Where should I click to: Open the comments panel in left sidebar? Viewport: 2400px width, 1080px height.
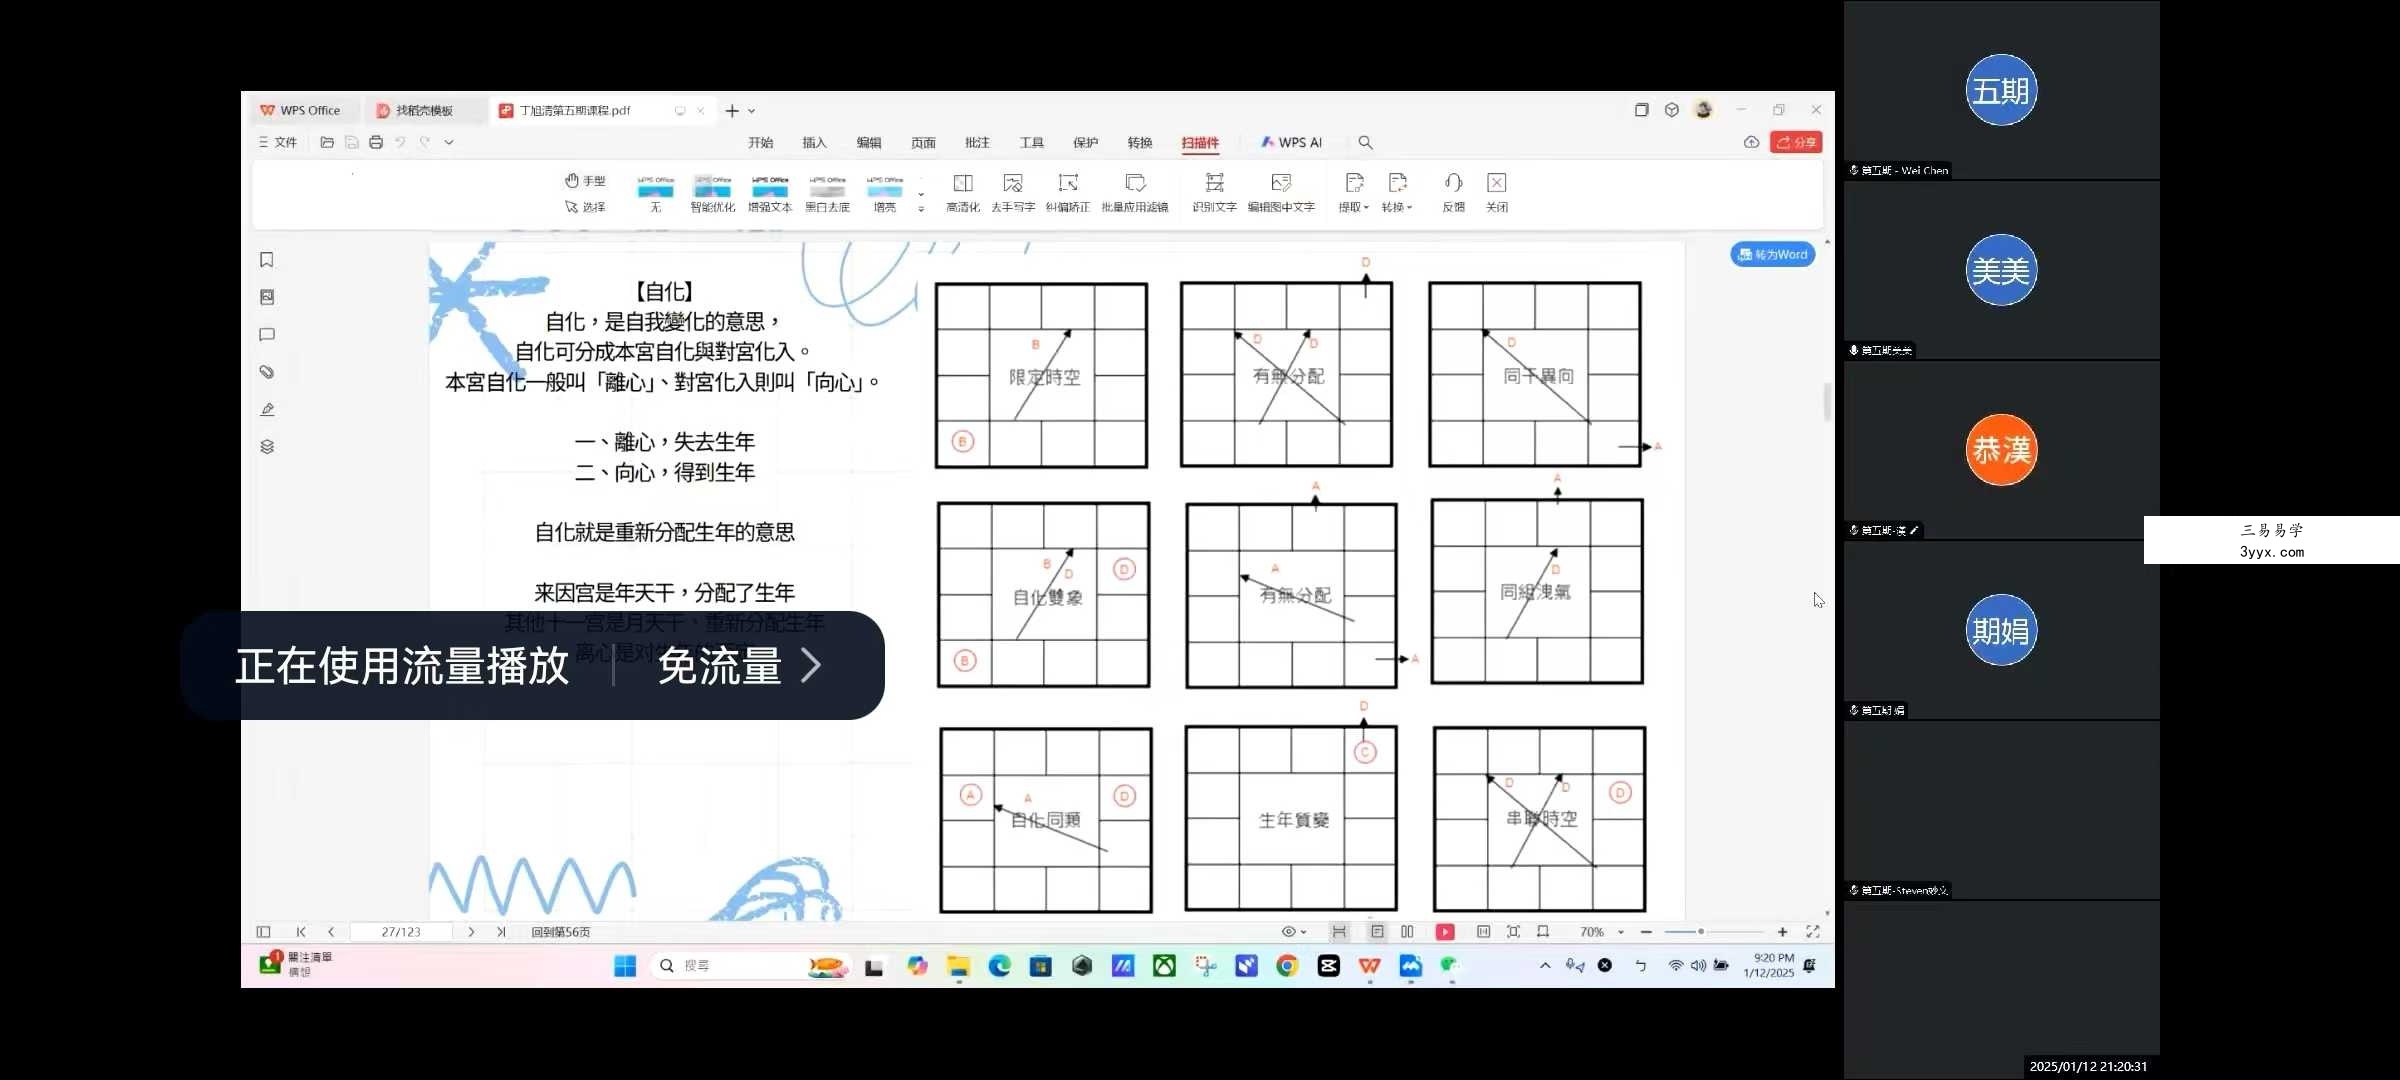point(267,334)
